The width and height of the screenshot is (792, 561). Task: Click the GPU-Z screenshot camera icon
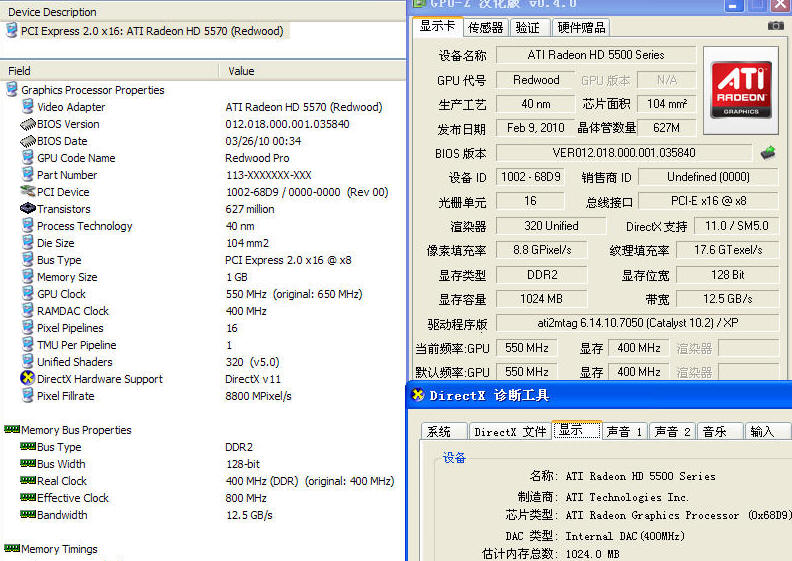pos(775,25)
